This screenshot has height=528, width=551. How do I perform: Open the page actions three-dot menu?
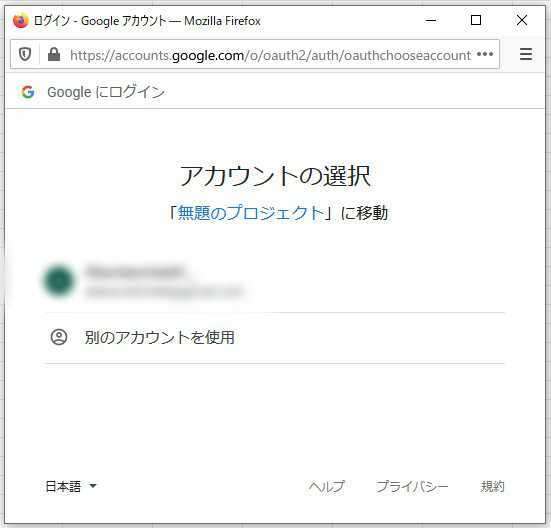tap(485, 54)
